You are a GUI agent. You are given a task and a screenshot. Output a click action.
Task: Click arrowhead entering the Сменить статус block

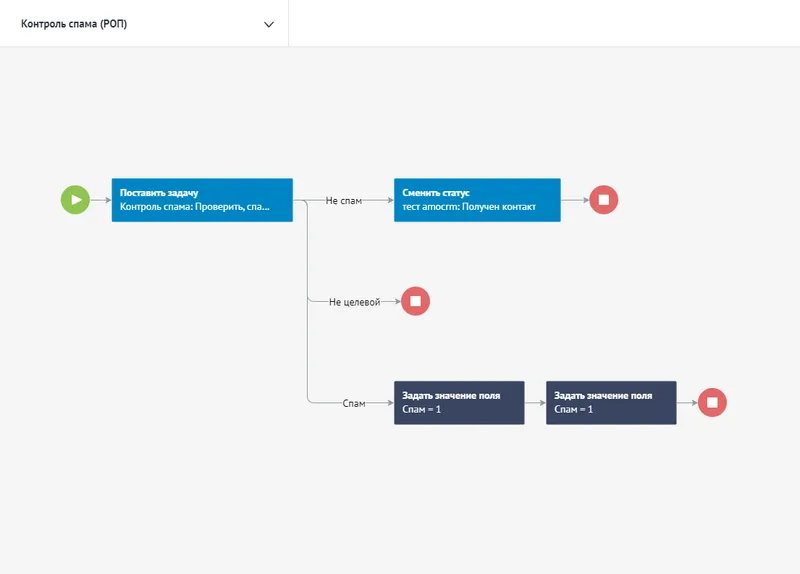(x=388, y=200)
